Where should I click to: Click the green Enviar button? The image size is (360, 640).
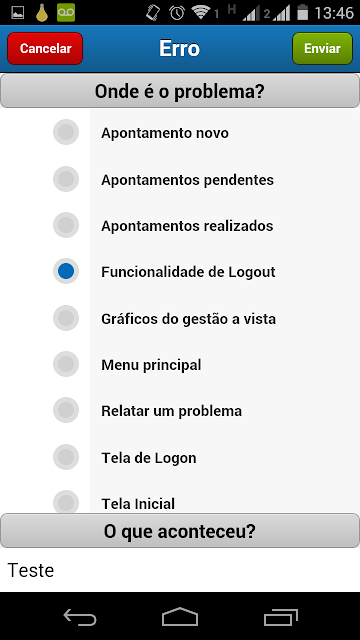[322, 49]
